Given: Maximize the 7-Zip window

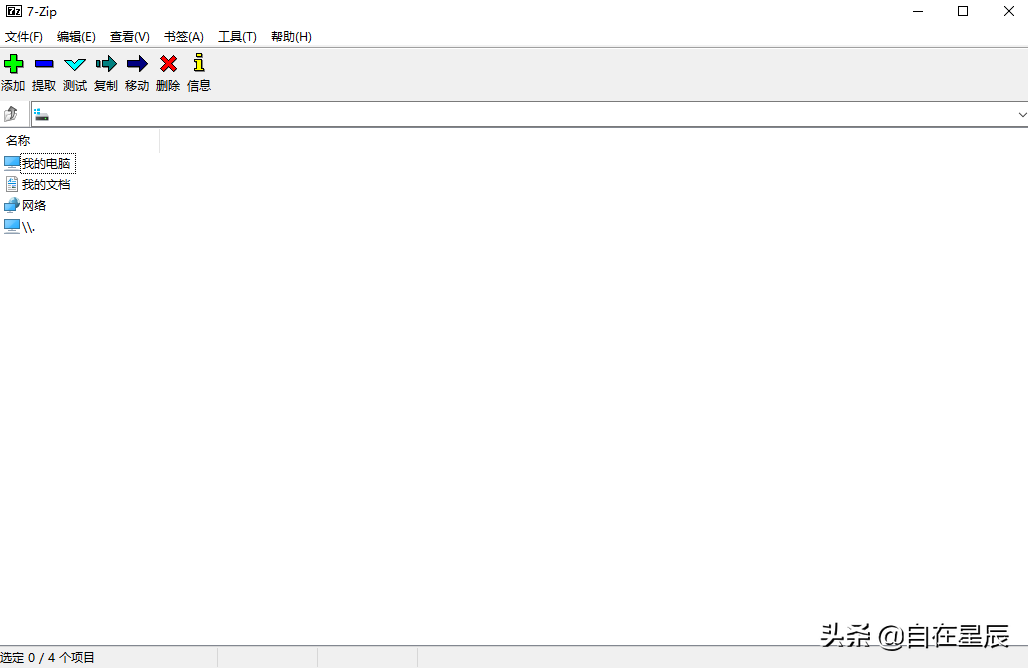Looking at the screenshot, I should [x=963, y=11].
